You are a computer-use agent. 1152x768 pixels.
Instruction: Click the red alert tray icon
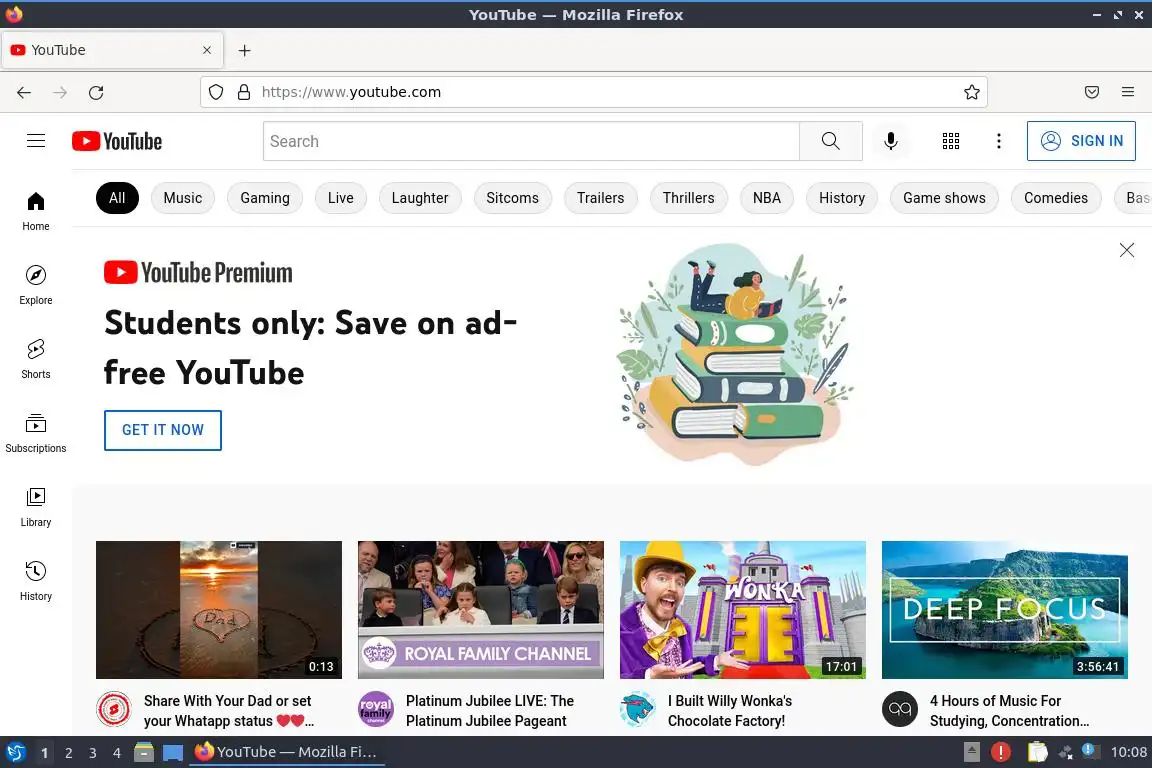tap(1001, 752)
